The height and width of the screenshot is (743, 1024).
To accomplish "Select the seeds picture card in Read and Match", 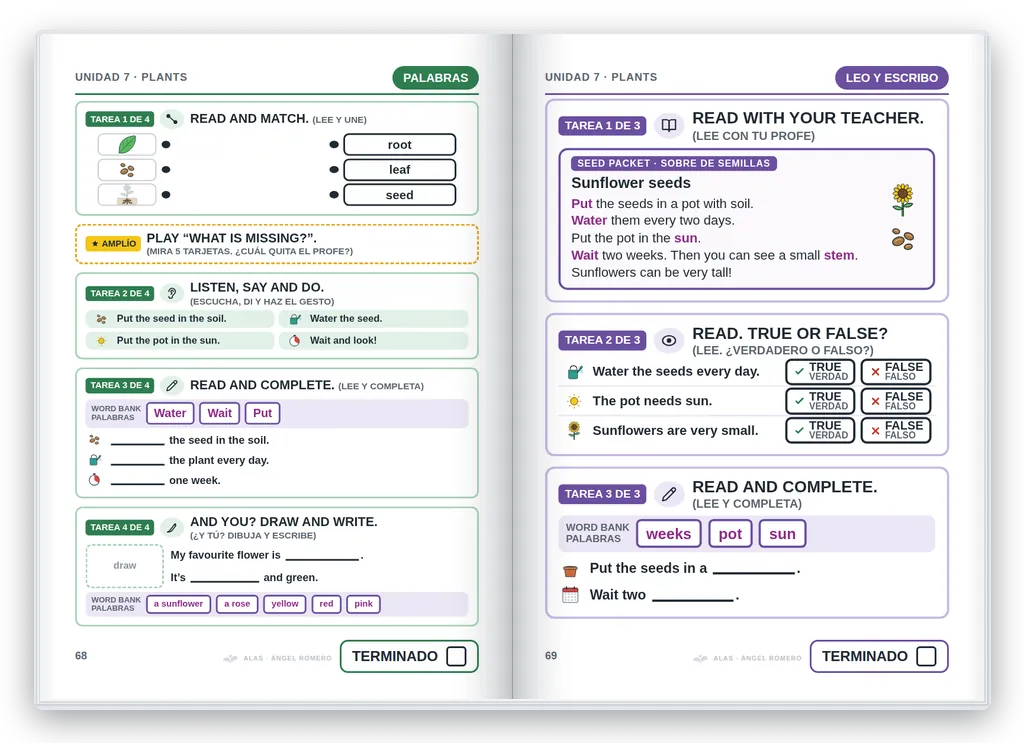I will pyautogui.click(x=127, y=170).
